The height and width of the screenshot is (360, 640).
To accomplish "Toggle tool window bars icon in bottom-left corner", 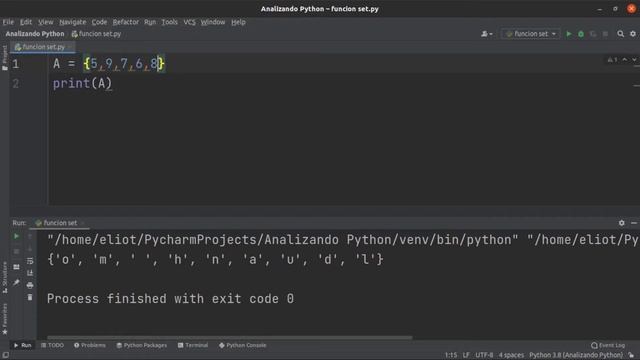I will [5, 355].
